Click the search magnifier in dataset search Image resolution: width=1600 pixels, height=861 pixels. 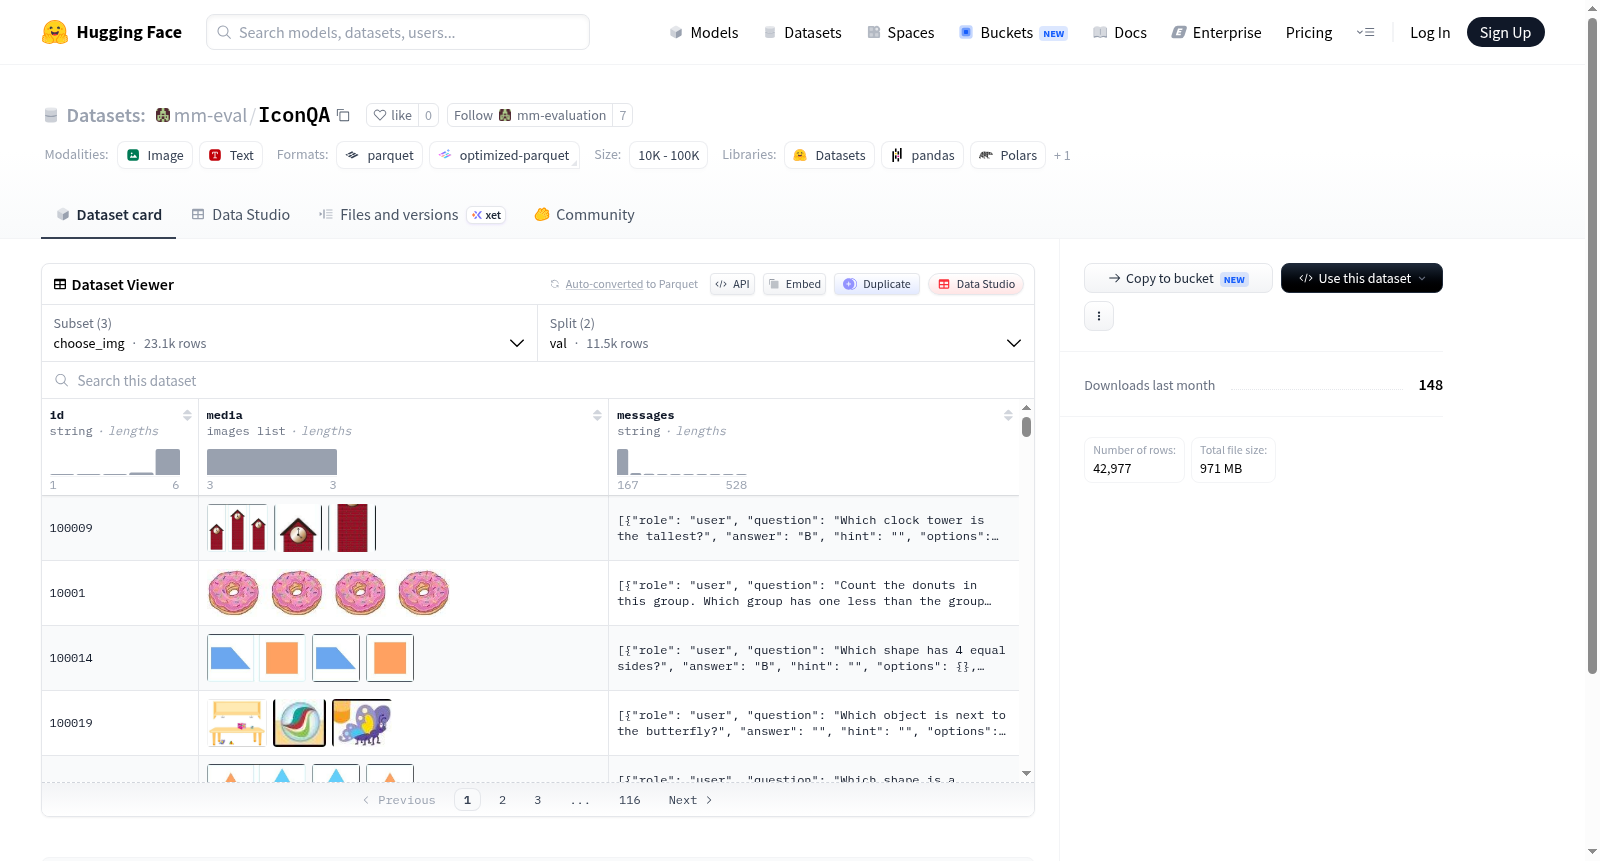point(62,380)
